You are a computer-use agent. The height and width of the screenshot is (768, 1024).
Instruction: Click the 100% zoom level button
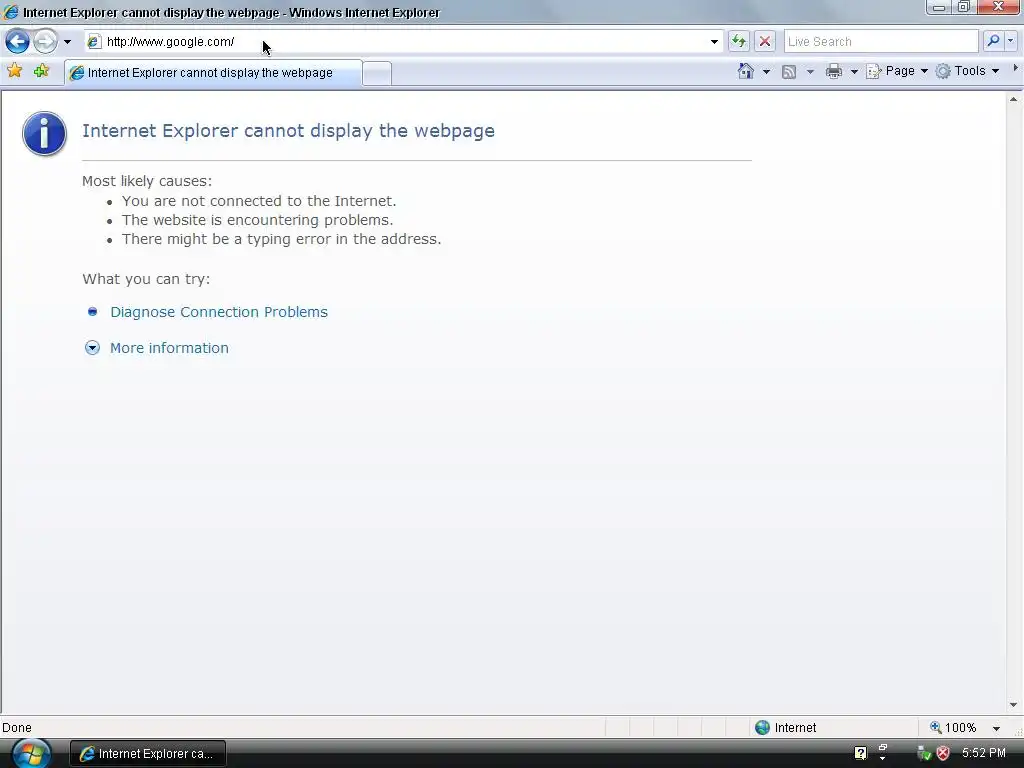coord(953,728)
